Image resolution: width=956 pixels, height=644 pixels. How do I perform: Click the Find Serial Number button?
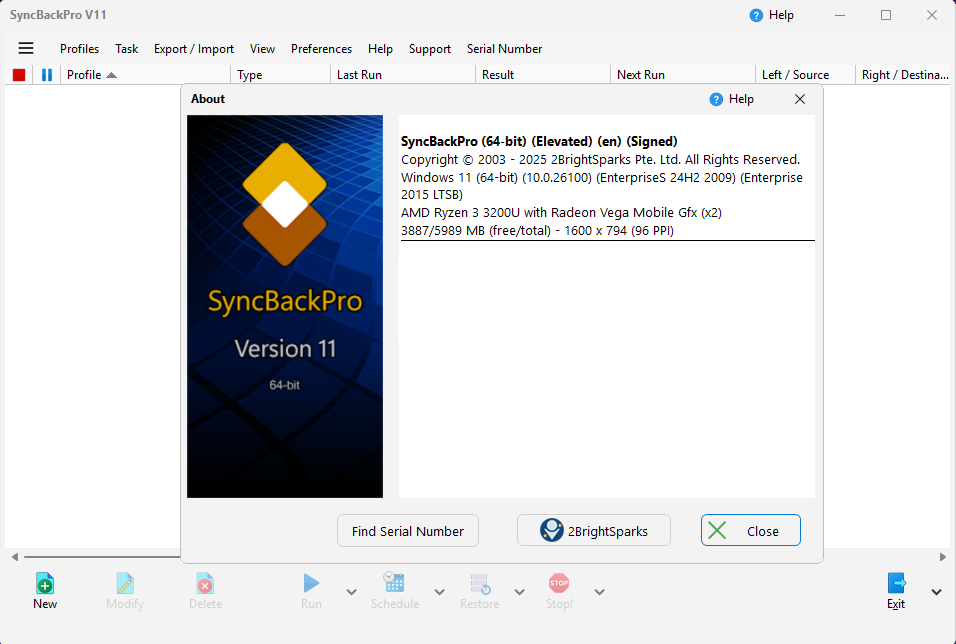(408, 531)
